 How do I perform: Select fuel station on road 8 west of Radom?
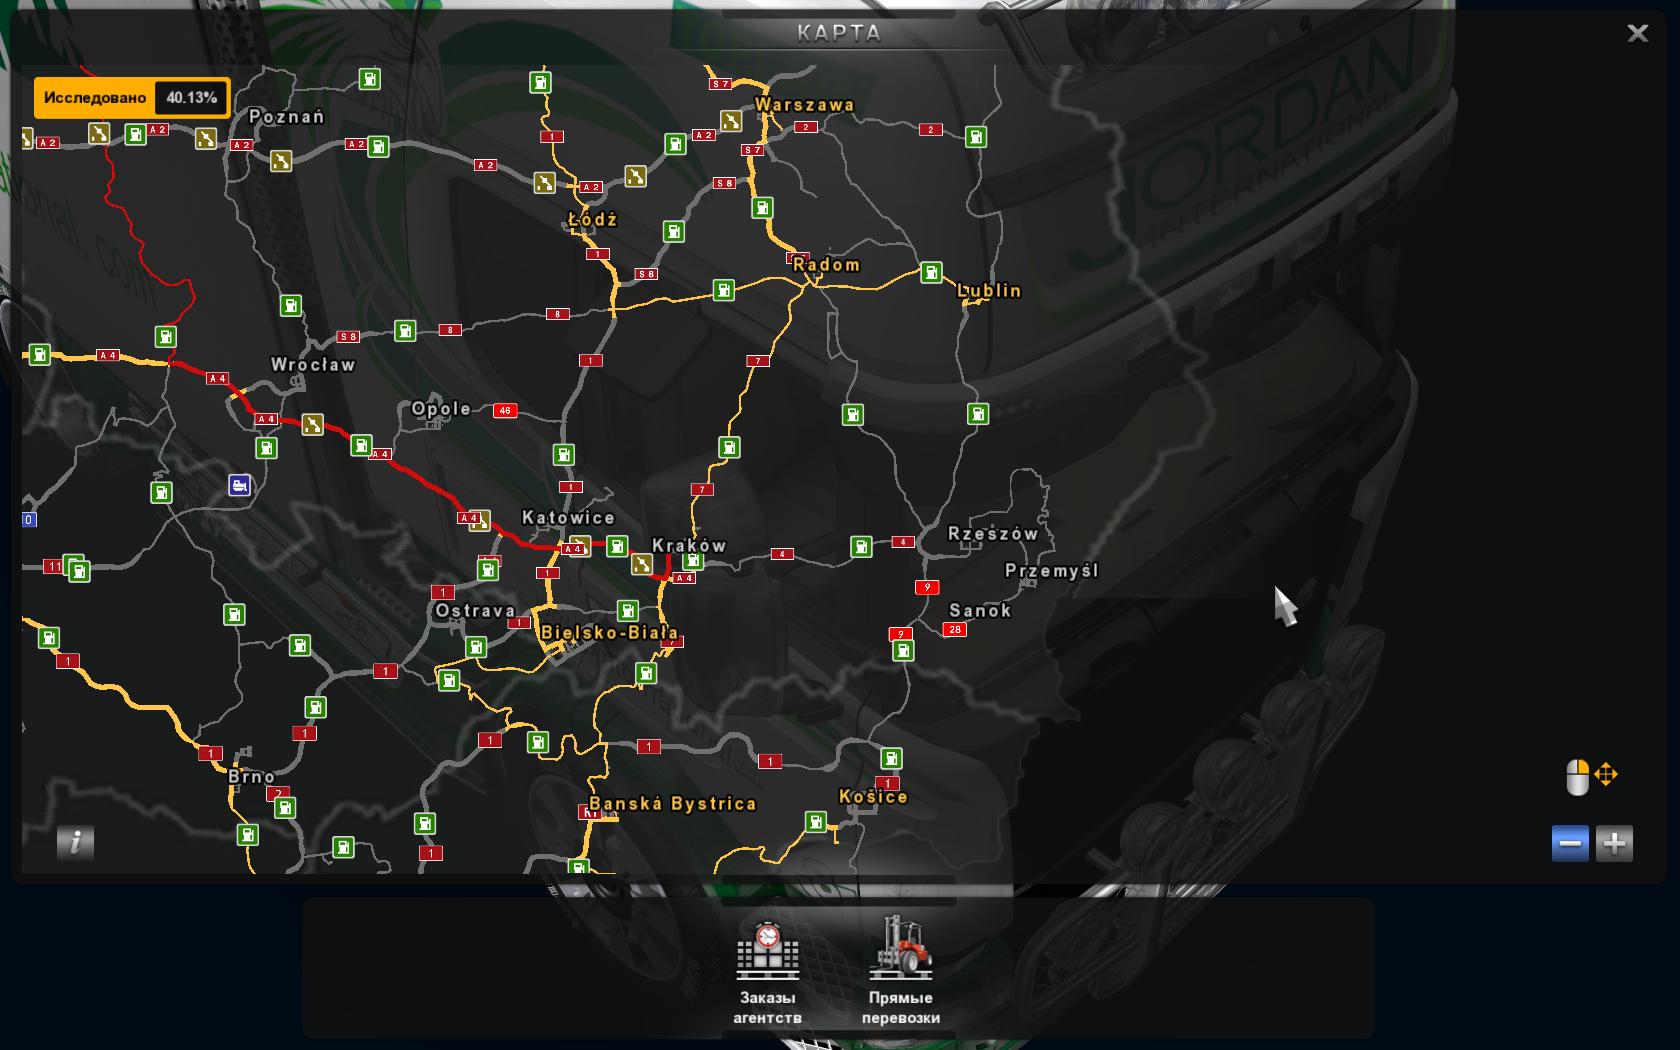[x=723, y=290]
